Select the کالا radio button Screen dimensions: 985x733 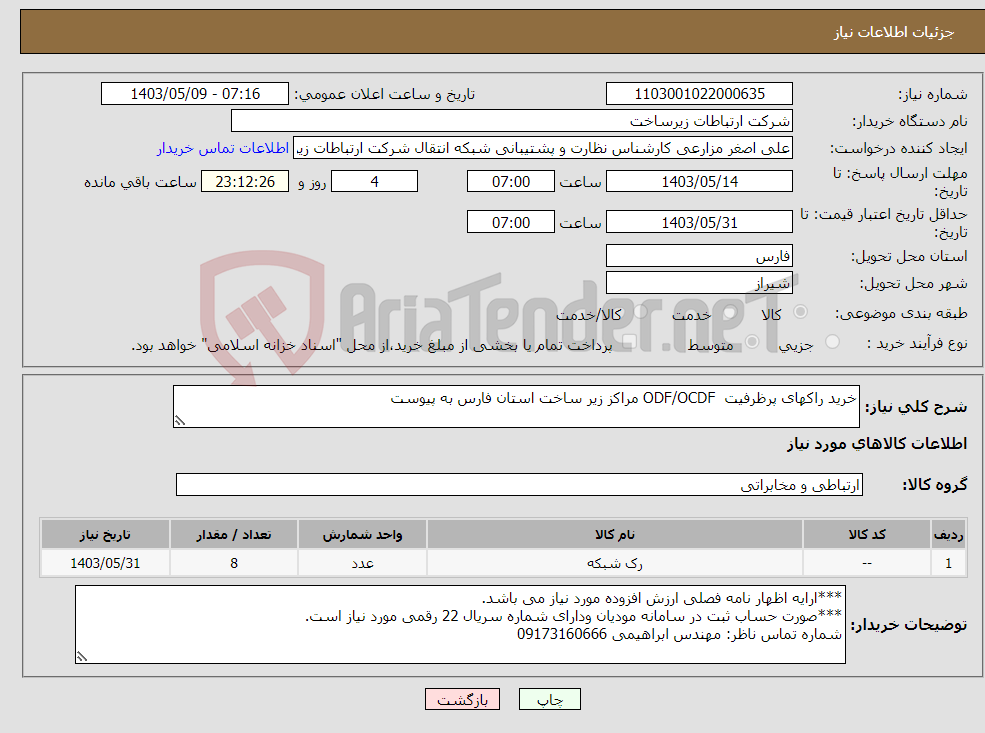(800, 312)
